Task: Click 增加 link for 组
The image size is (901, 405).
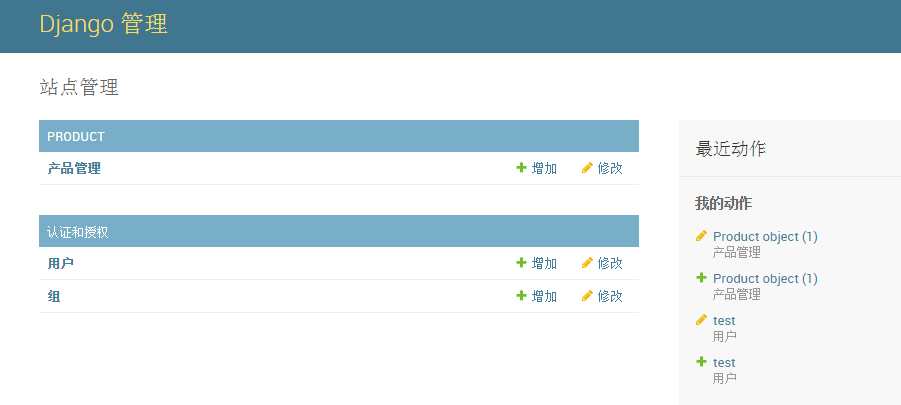Action: click(x=544, y=296)
